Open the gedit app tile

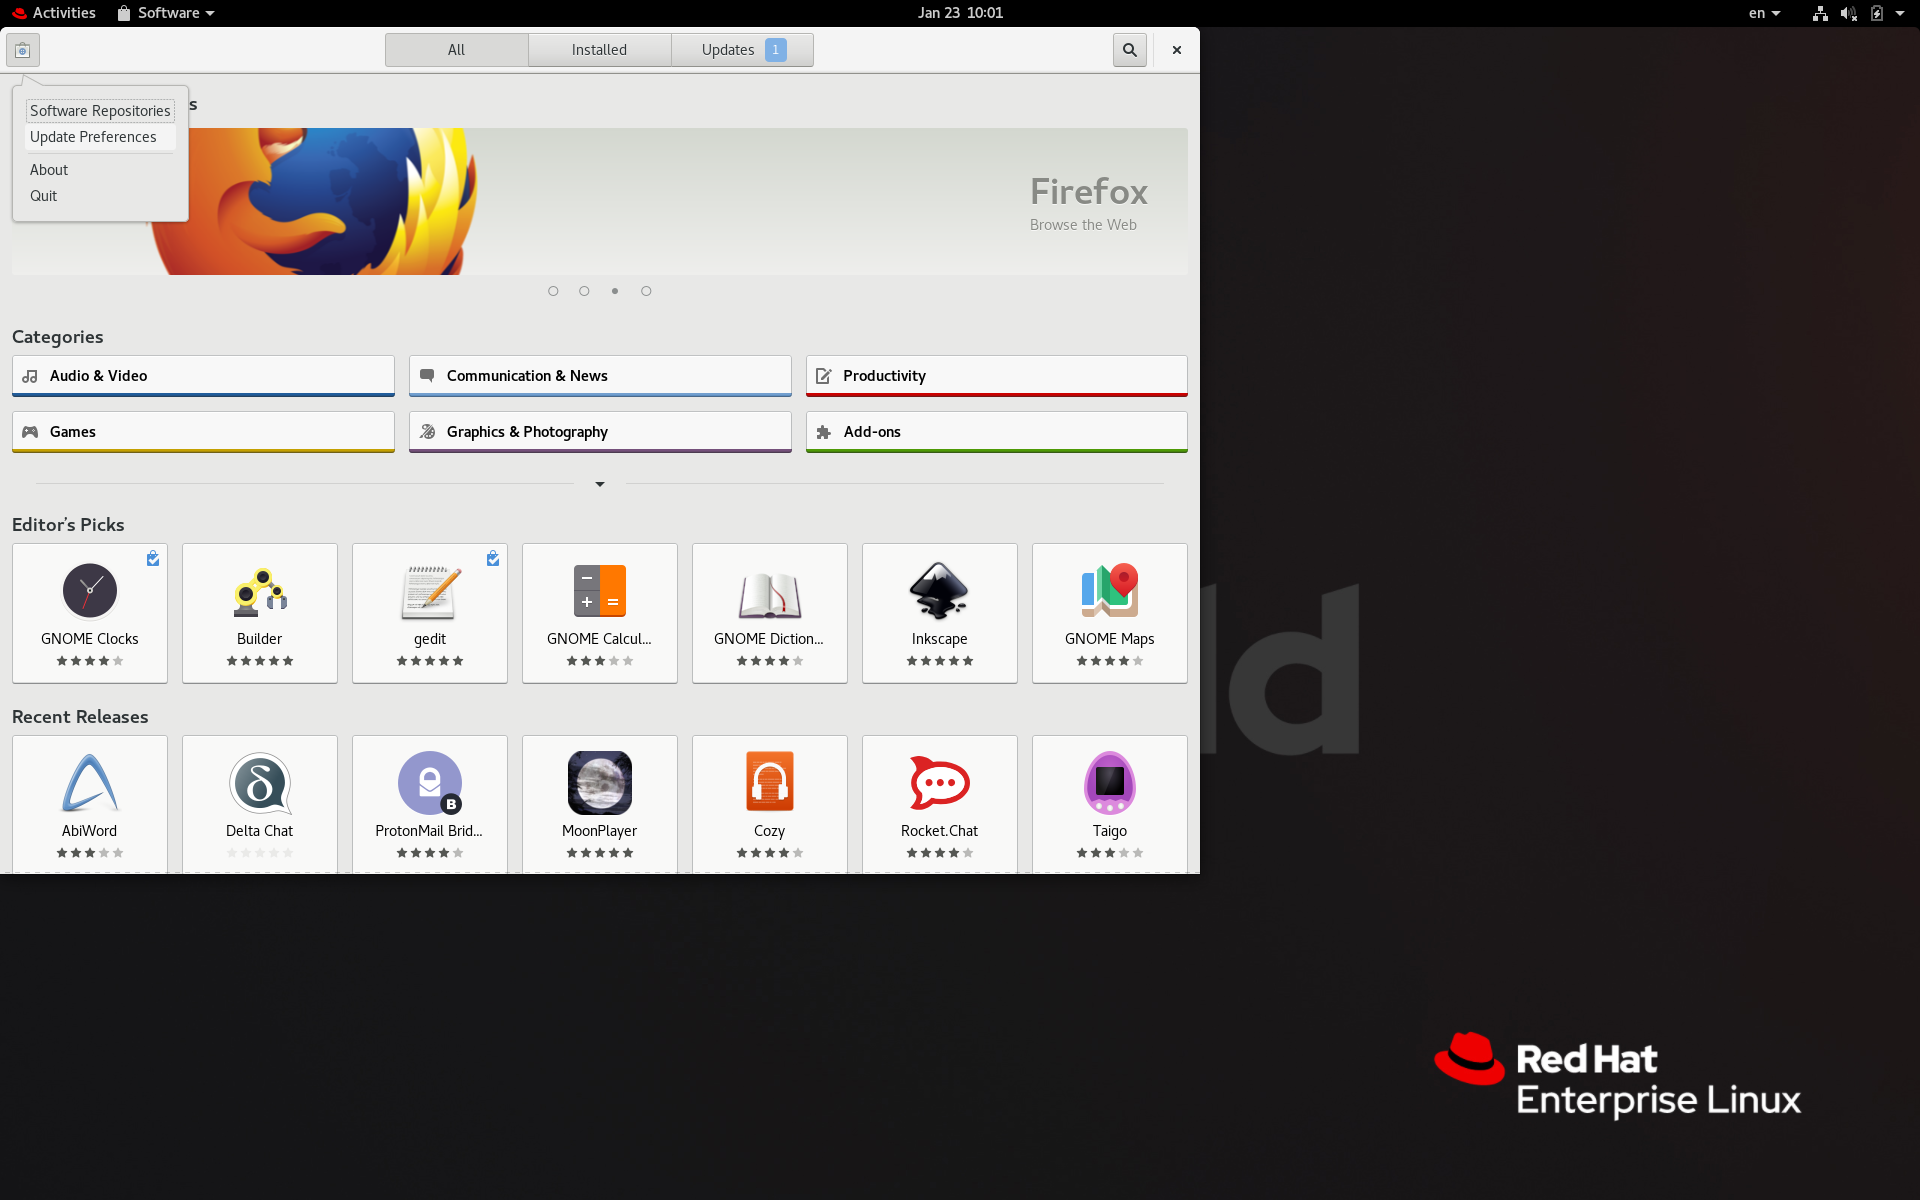pos(430,613)
